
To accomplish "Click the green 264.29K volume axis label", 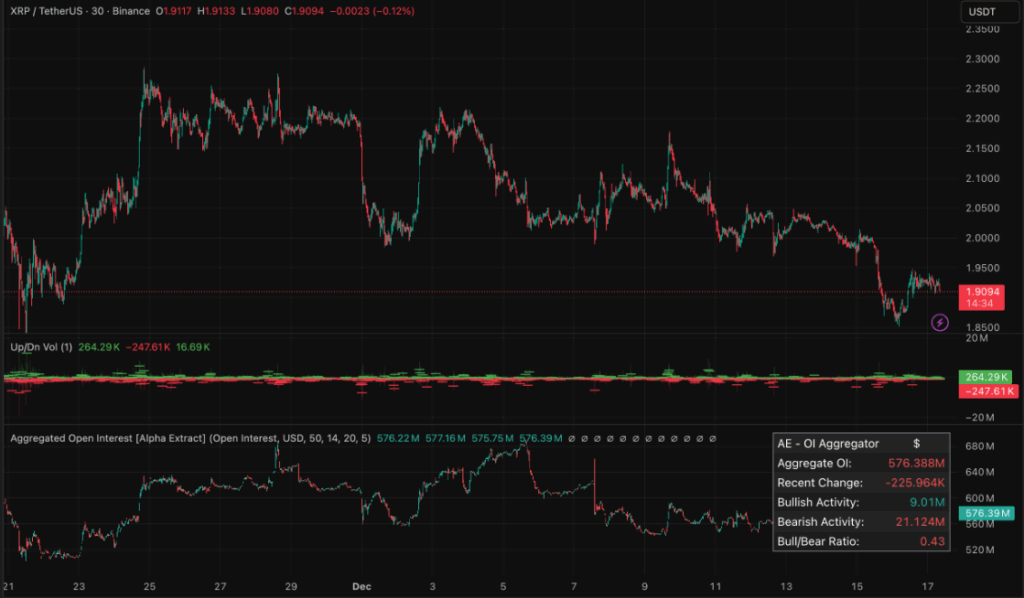I will pos(986,377).
